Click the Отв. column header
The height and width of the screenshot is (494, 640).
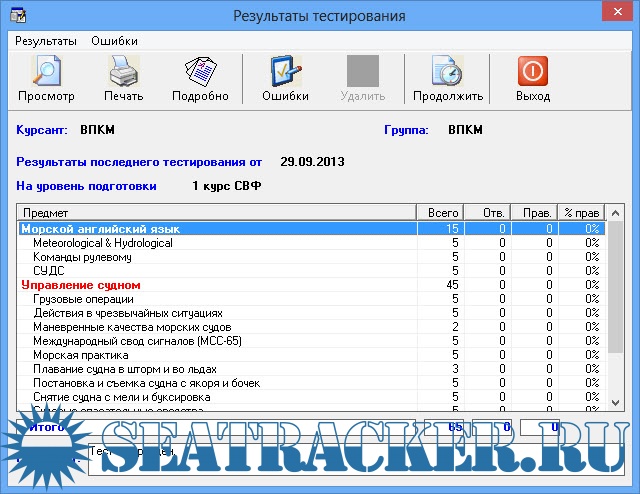(x=486, y=212)
